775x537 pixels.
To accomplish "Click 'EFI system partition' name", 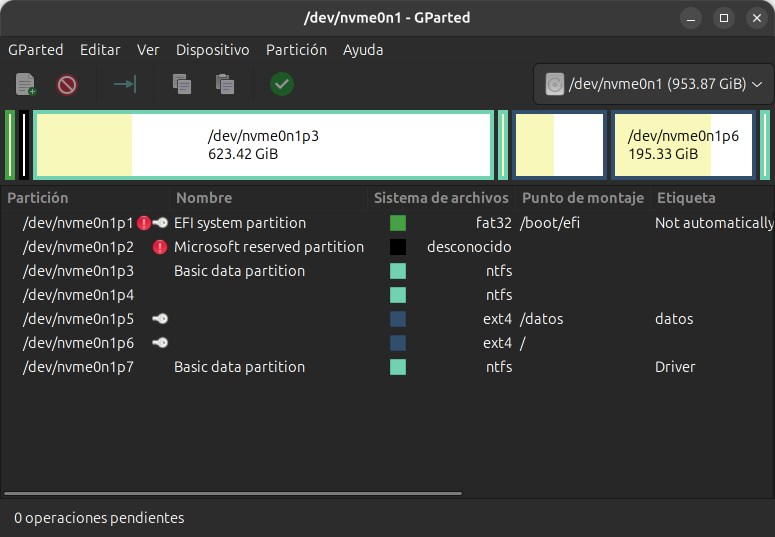I will (240, 223).
